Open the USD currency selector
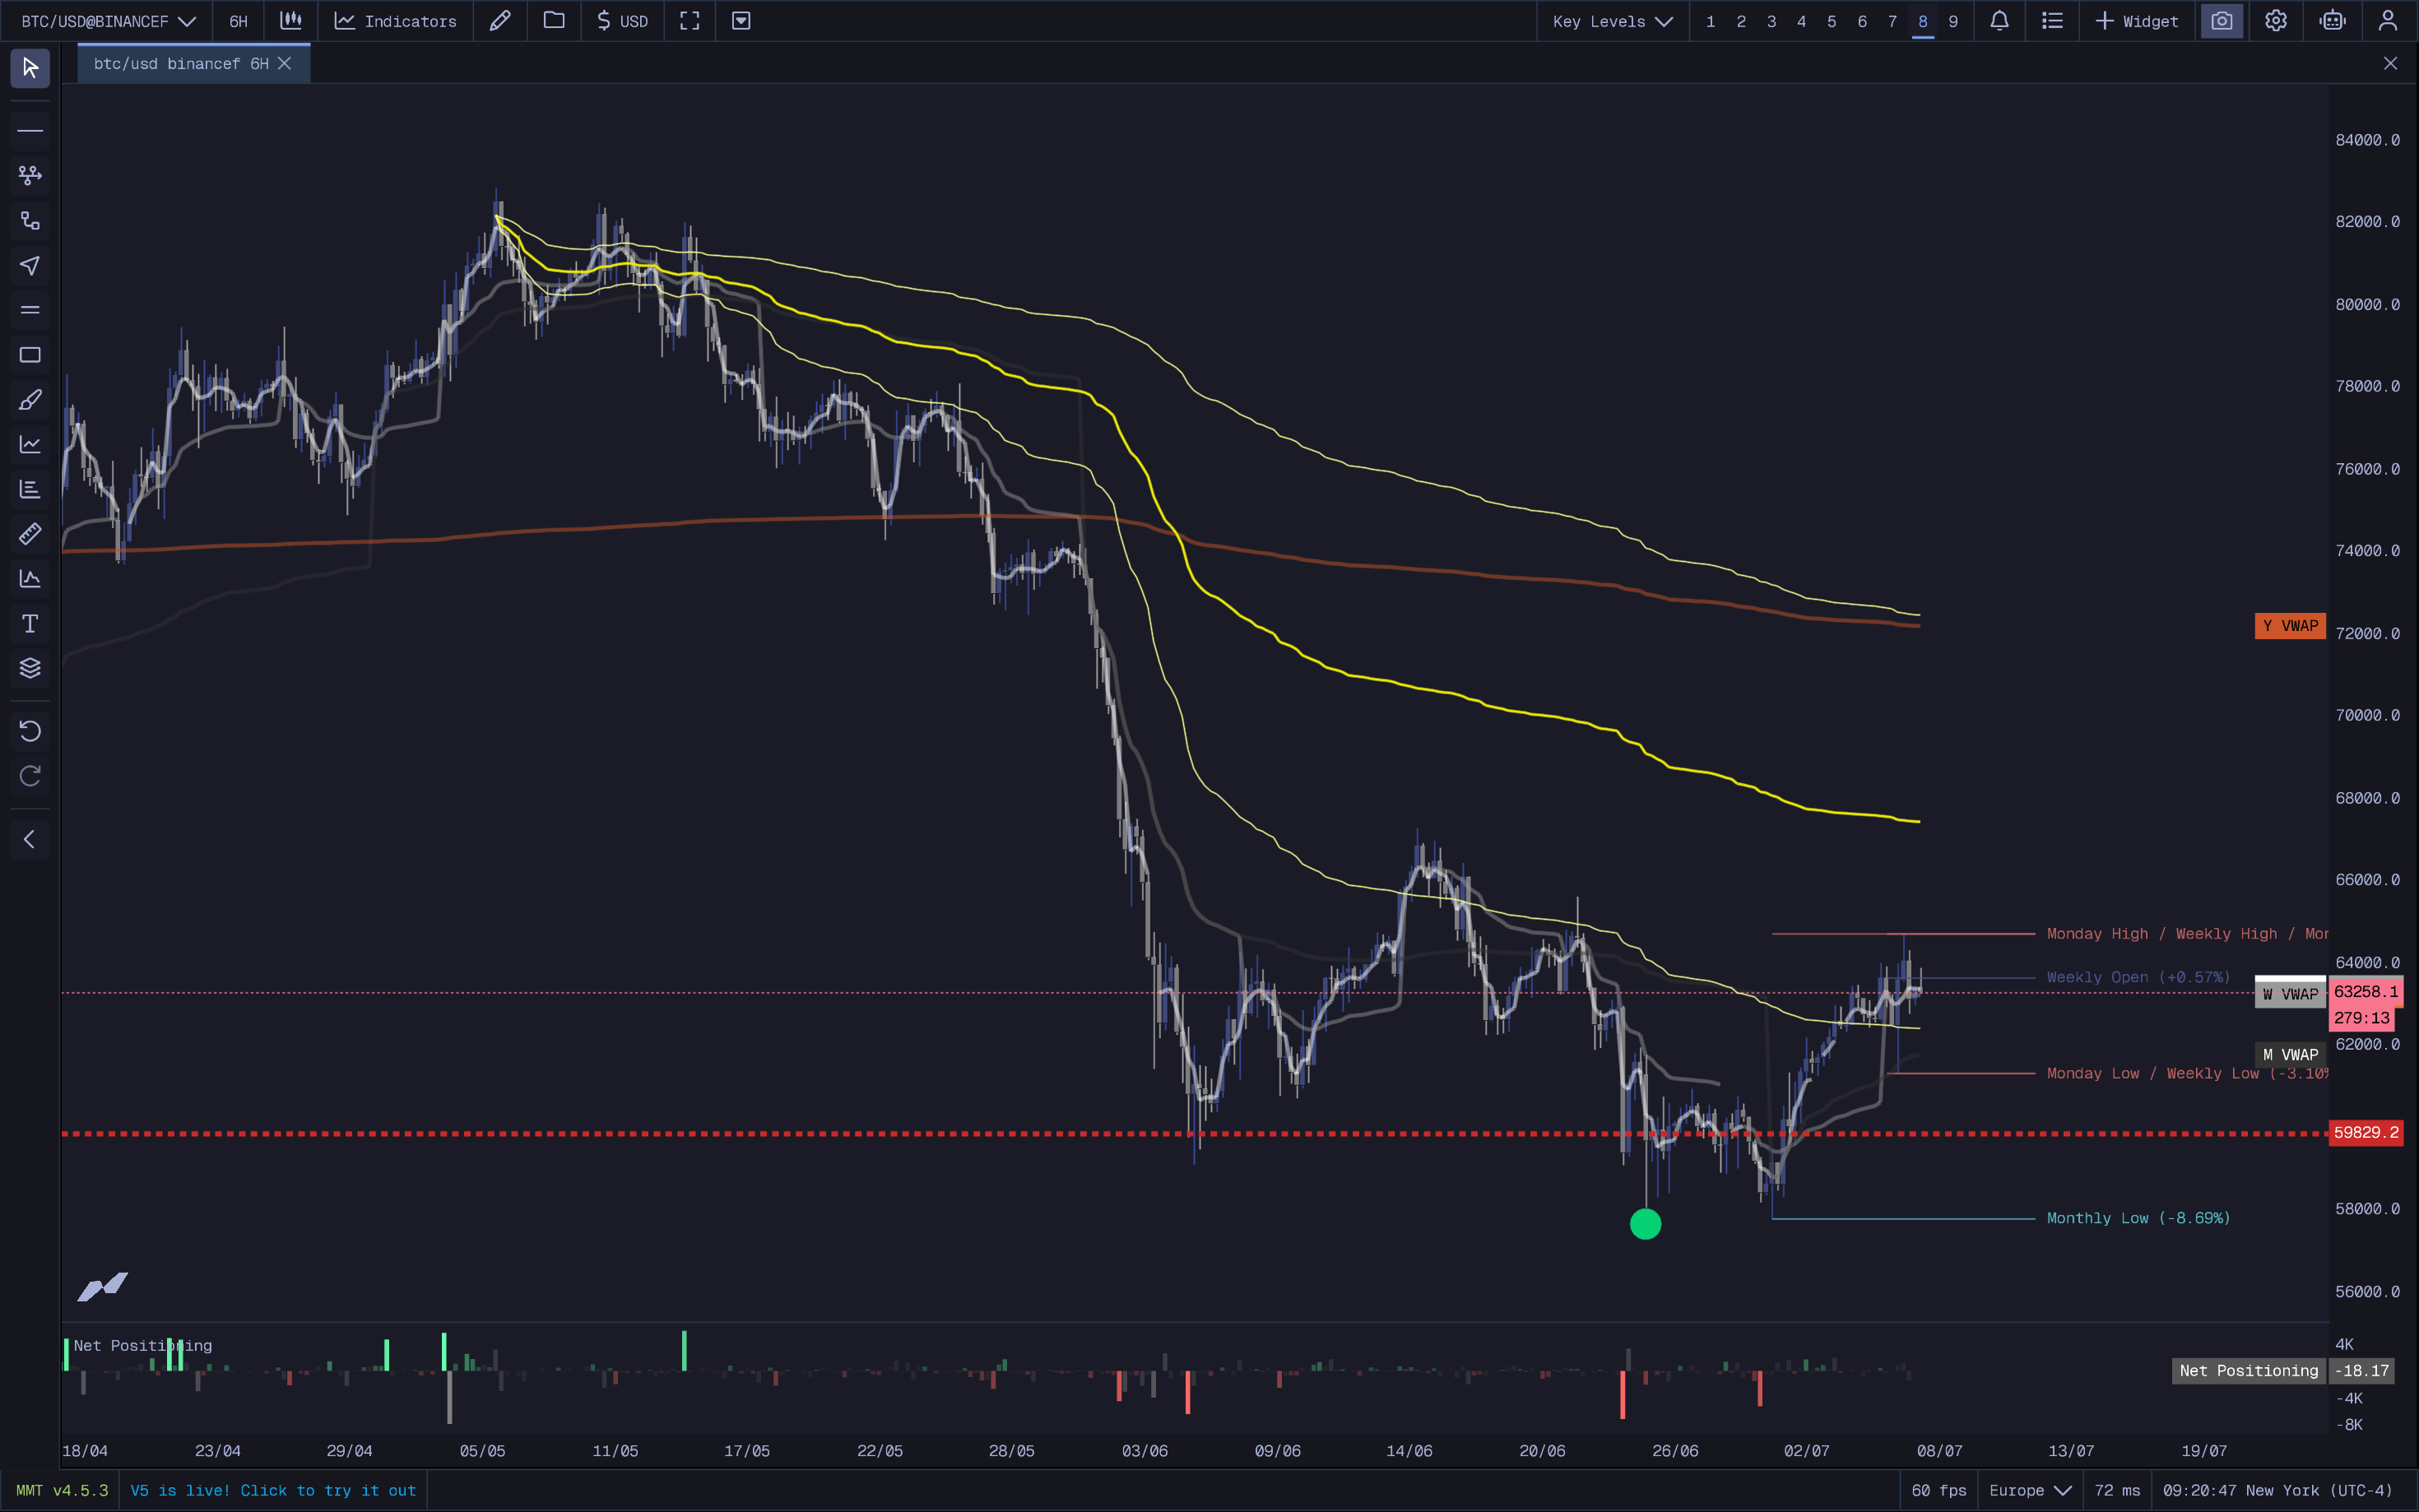This screenshot has height=1512, width=2419. tap(622, 21)
